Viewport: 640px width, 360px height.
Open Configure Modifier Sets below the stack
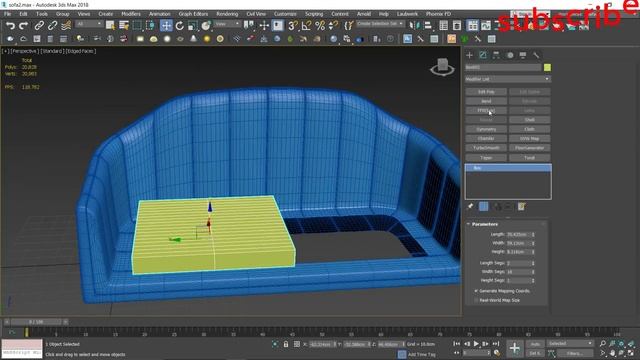[x=522, y=207]
